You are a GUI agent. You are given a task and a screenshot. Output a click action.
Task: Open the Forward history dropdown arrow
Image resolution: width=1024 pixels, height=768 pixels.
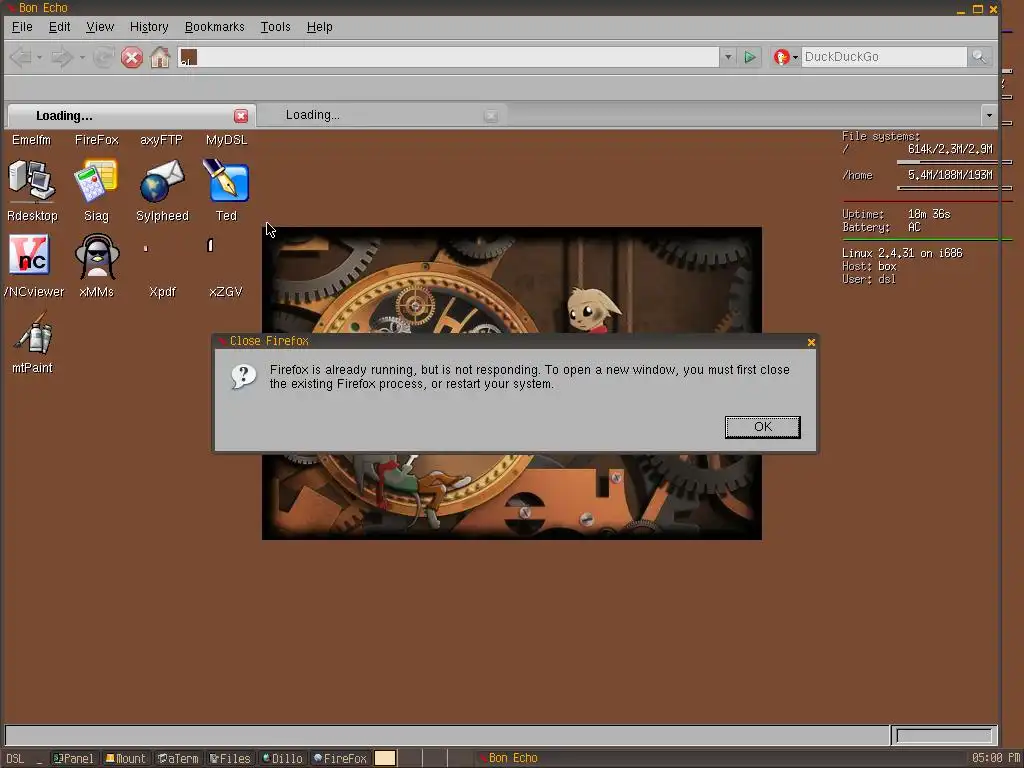[x=82, y=57]
